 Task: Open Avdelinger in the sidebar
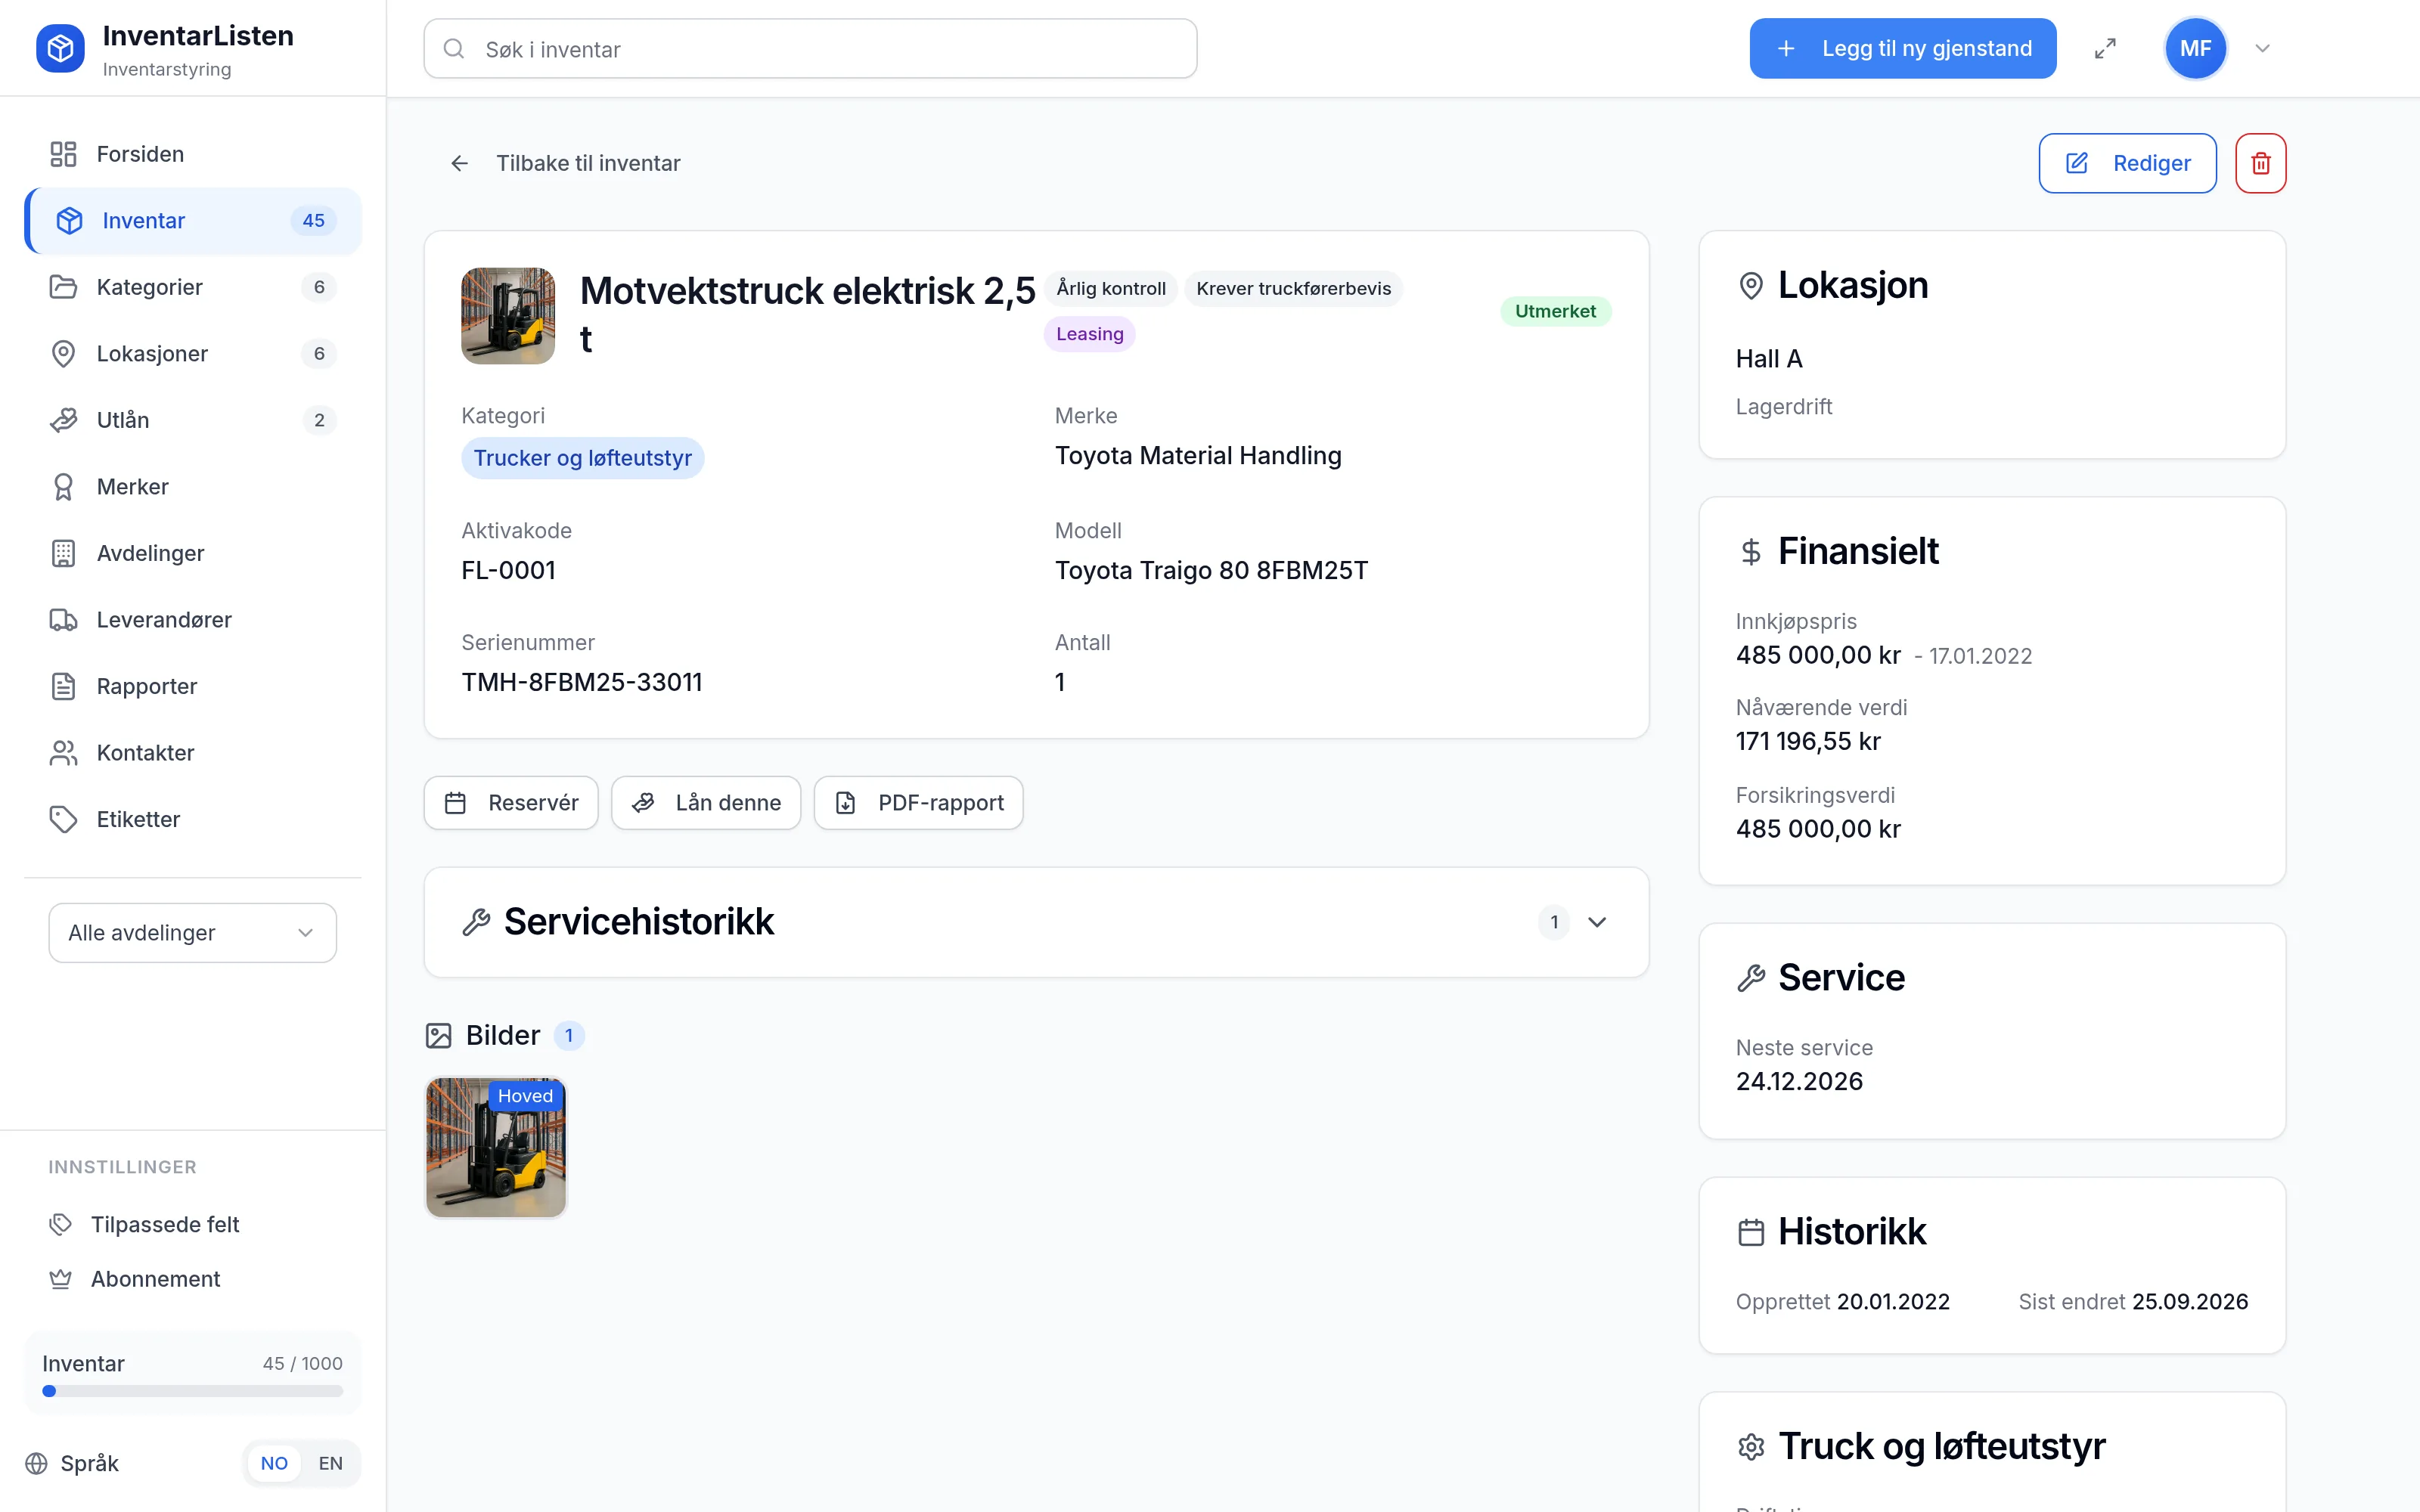[x=193, y=553]
